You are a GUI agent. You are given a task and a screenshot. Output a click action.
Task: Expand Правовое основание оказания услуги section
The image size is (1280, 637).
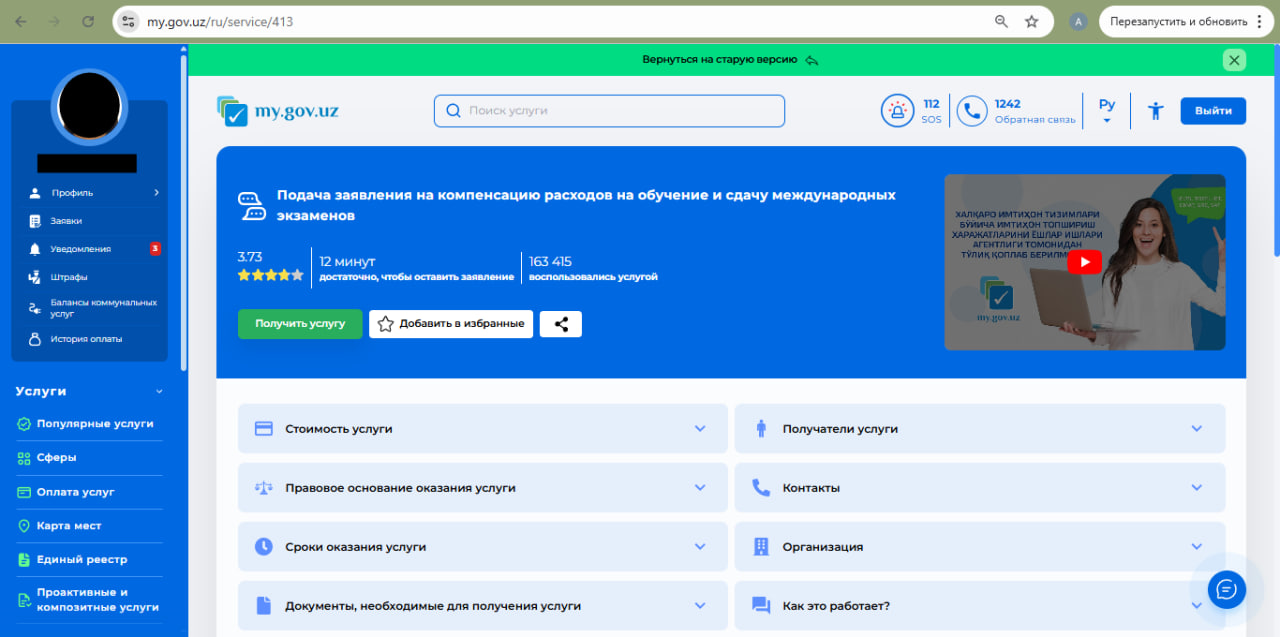(482, 488)
